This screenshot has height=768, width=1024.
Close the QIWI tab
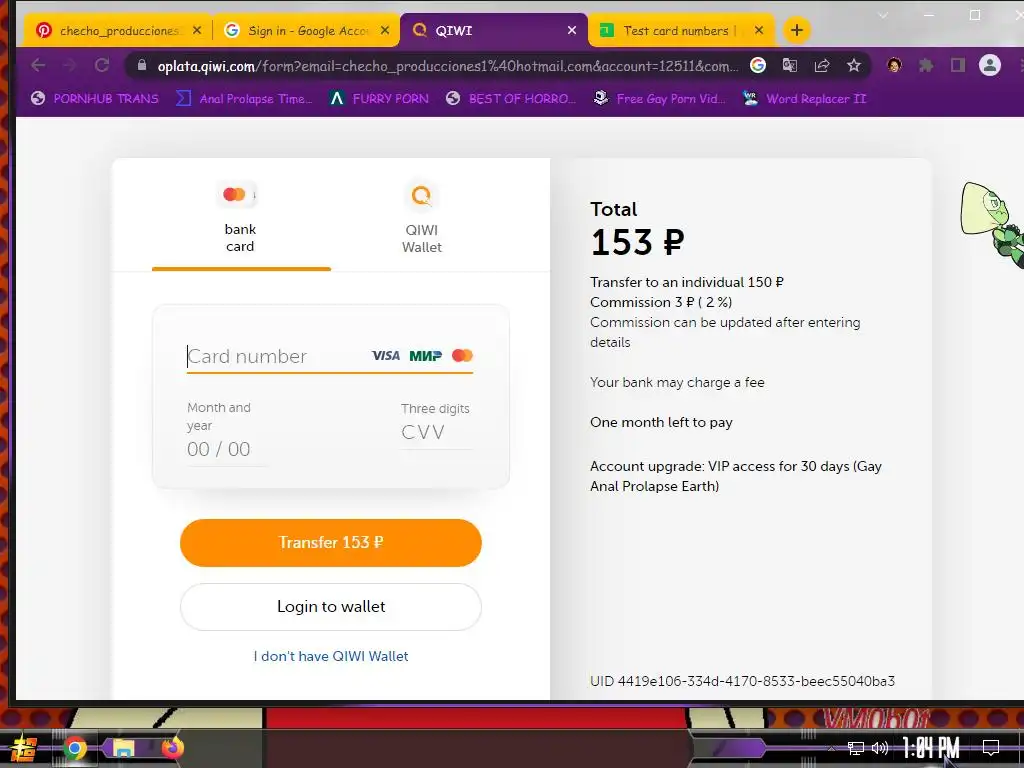[572, 30]
